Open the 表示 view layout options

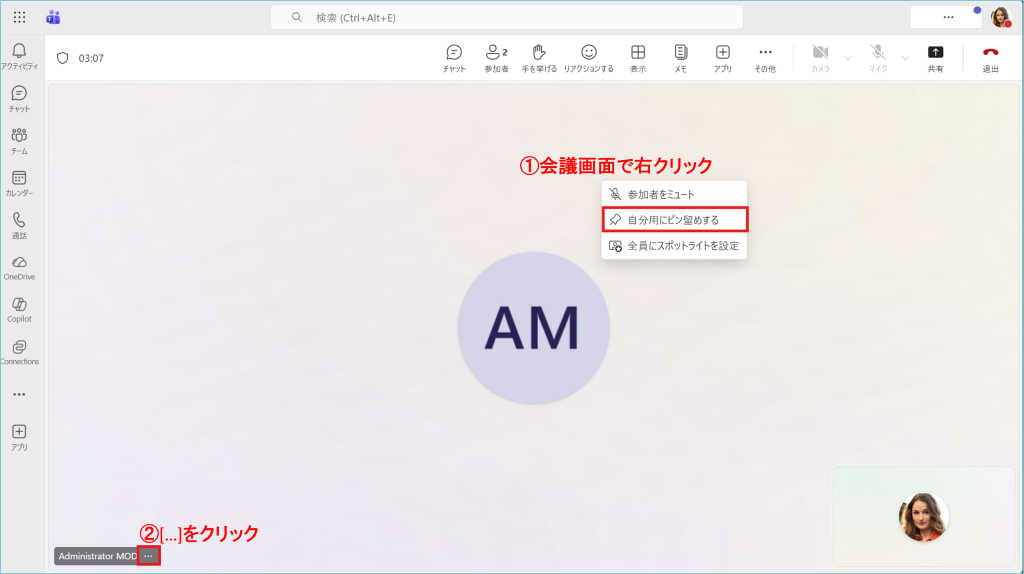coord(637,58)
